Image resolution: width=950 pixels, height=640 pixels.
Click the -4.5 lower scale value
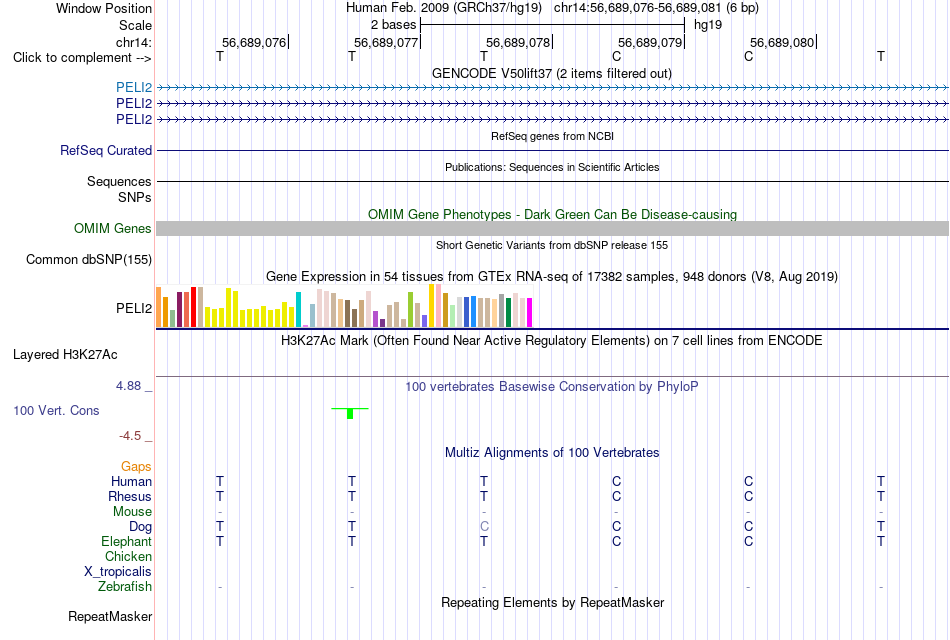point(130,436)
